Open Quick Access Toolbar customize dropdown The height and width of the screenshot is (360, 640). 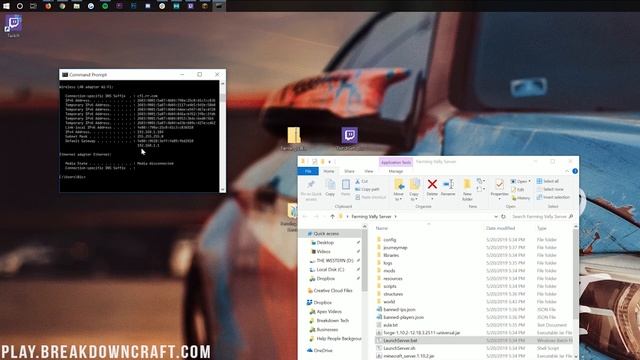click(329, 162)
